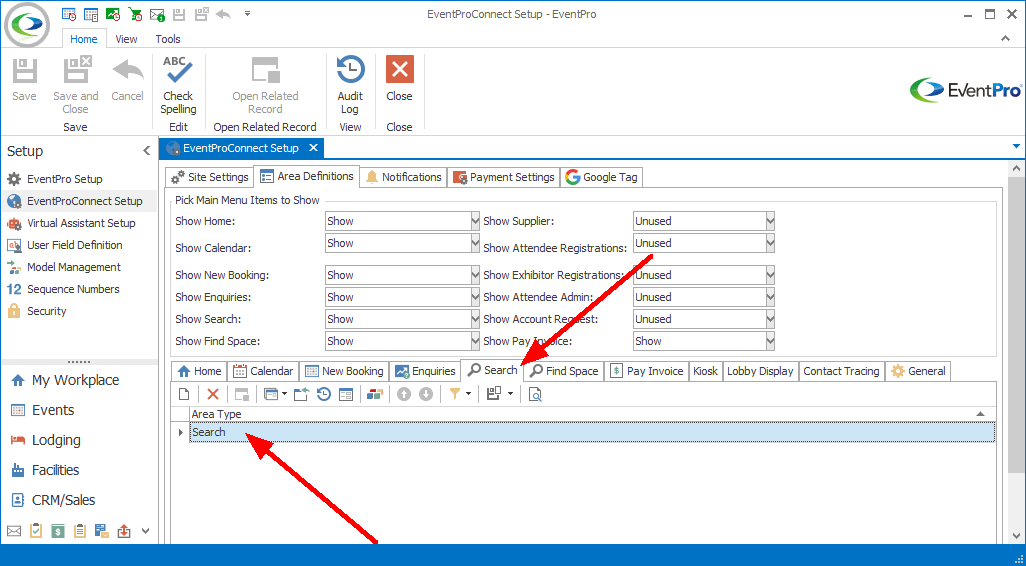This screenshot has width=1026, height=566.
Task: Click the green shopping cart quick access icon
Action: click(135, 13)
